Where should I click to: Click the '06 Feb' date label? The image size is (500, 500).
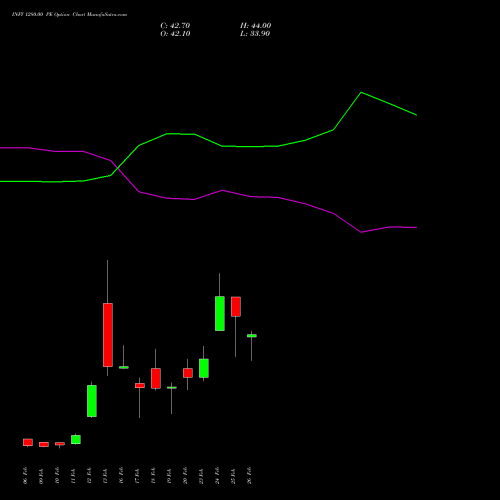click(25, 475)
